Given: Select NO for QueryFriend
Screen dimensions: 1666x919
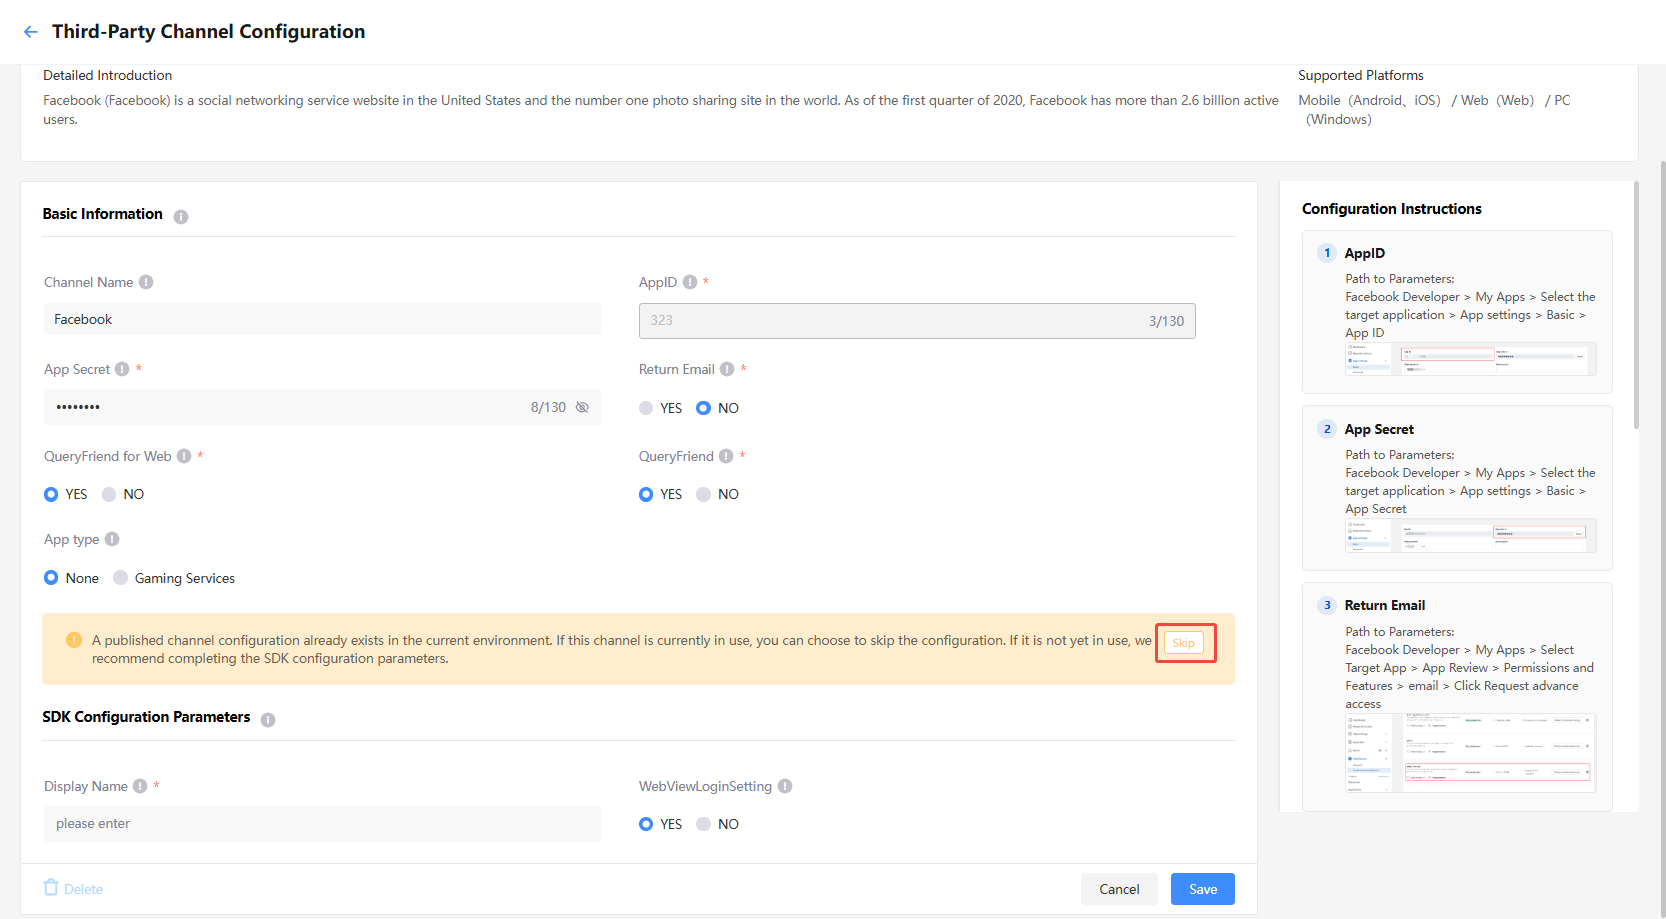Looking at the screenshot, I should coord(704,494).
